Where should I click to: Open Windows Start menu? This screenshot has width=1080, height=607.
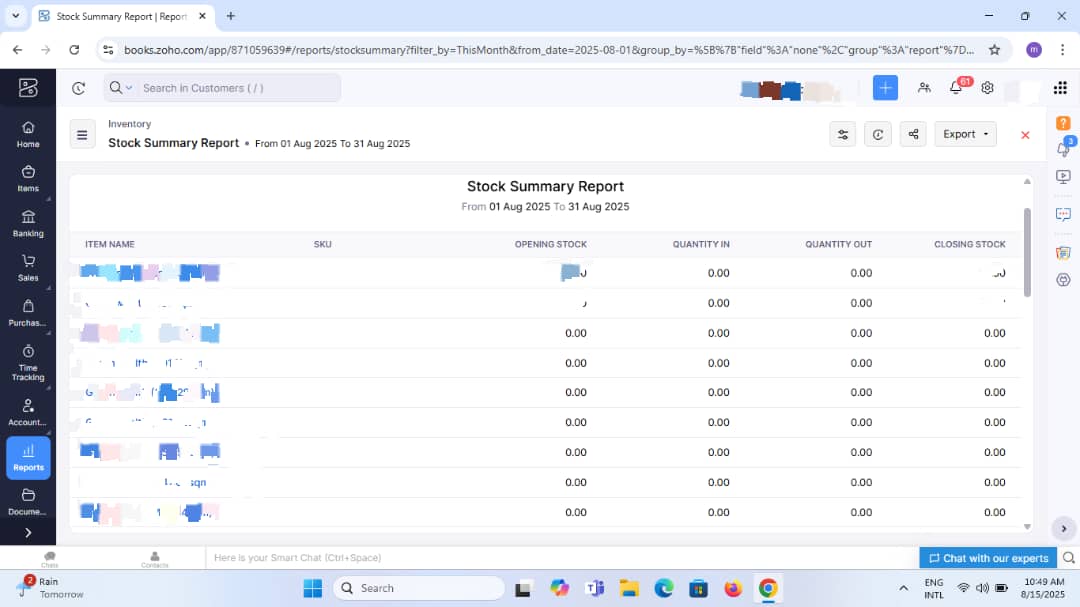click(313, 588)
